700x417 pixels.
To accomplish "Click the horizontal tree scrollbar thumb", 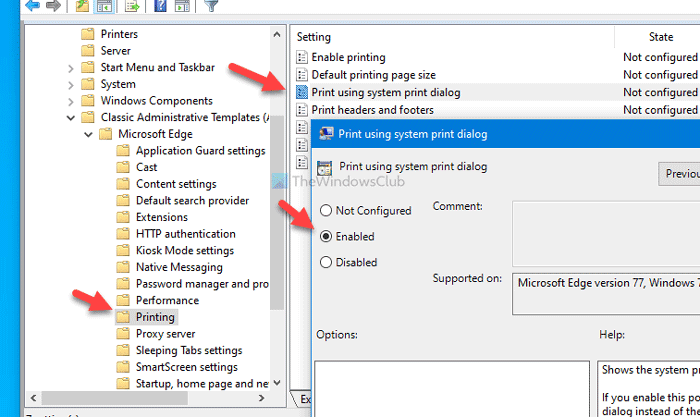I will [x=115, y=398].
